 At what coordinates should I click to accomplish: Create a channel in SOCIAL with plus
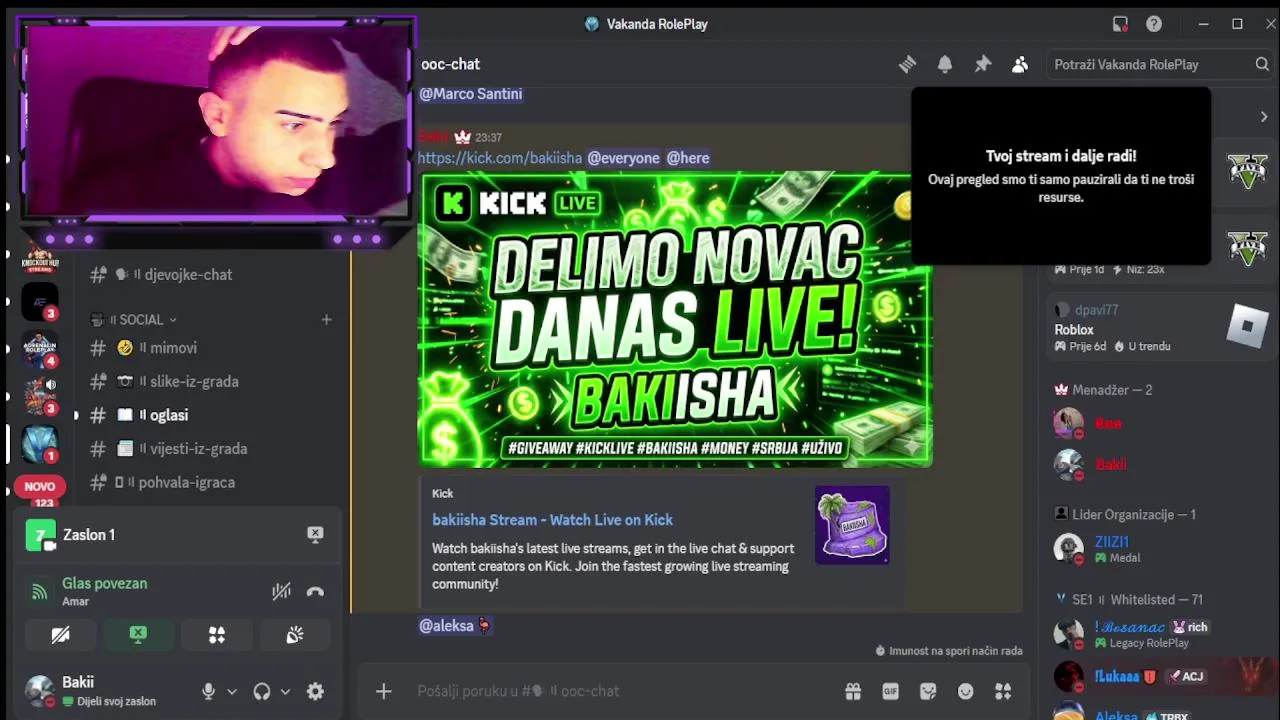tap(326, 320)
